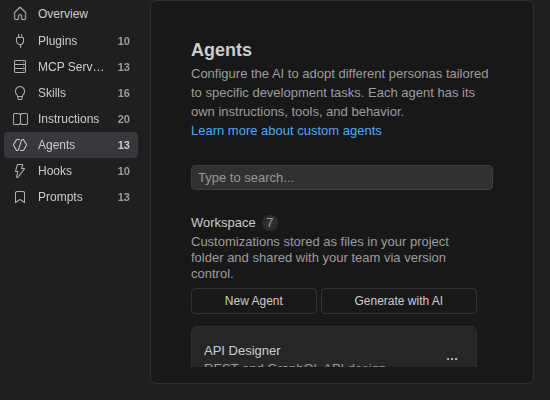Click the Plugins count 10
The width and height of the screenshot is (550, 400).
[x=123, y=41]
